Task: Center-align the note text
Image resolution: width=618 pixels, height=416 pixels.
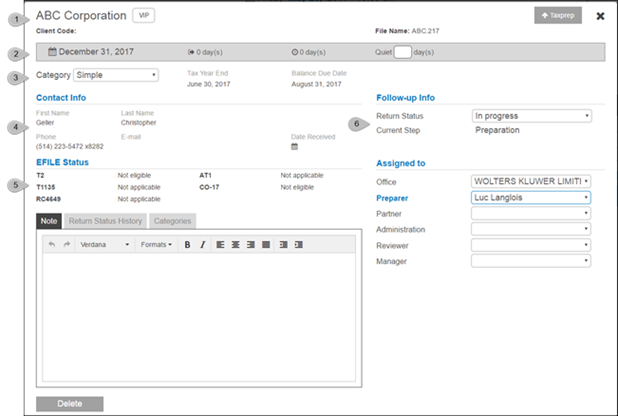Action: [235, 244]
